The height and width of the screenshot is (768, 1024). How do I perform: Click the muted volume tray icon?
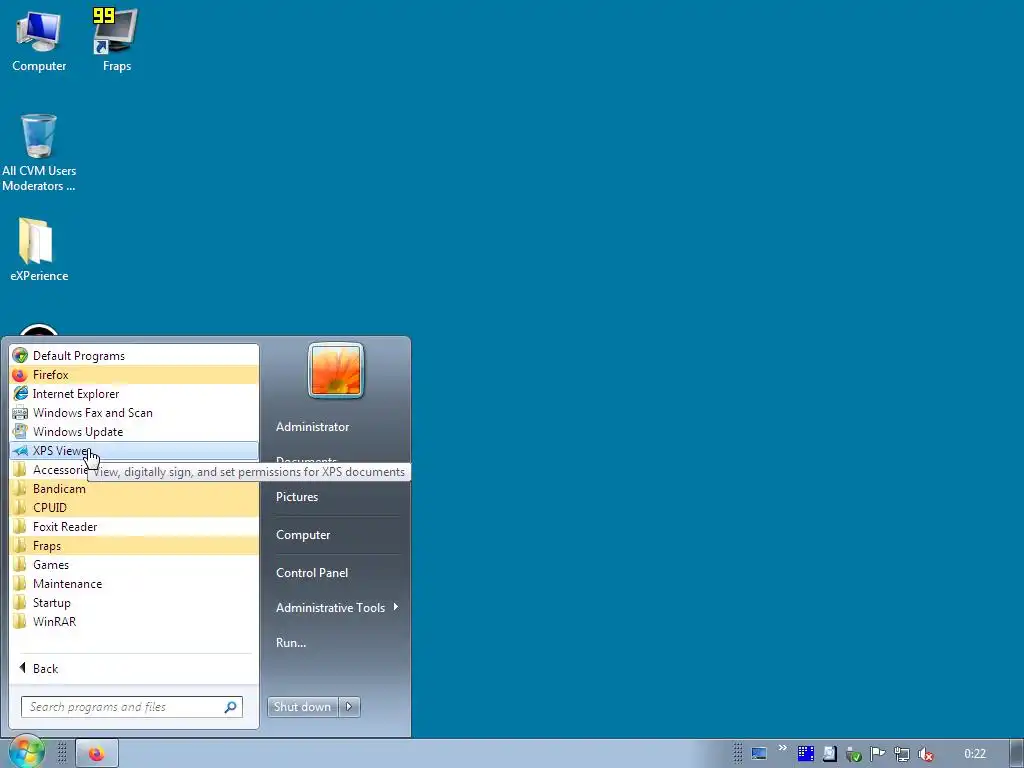point(925,755)
